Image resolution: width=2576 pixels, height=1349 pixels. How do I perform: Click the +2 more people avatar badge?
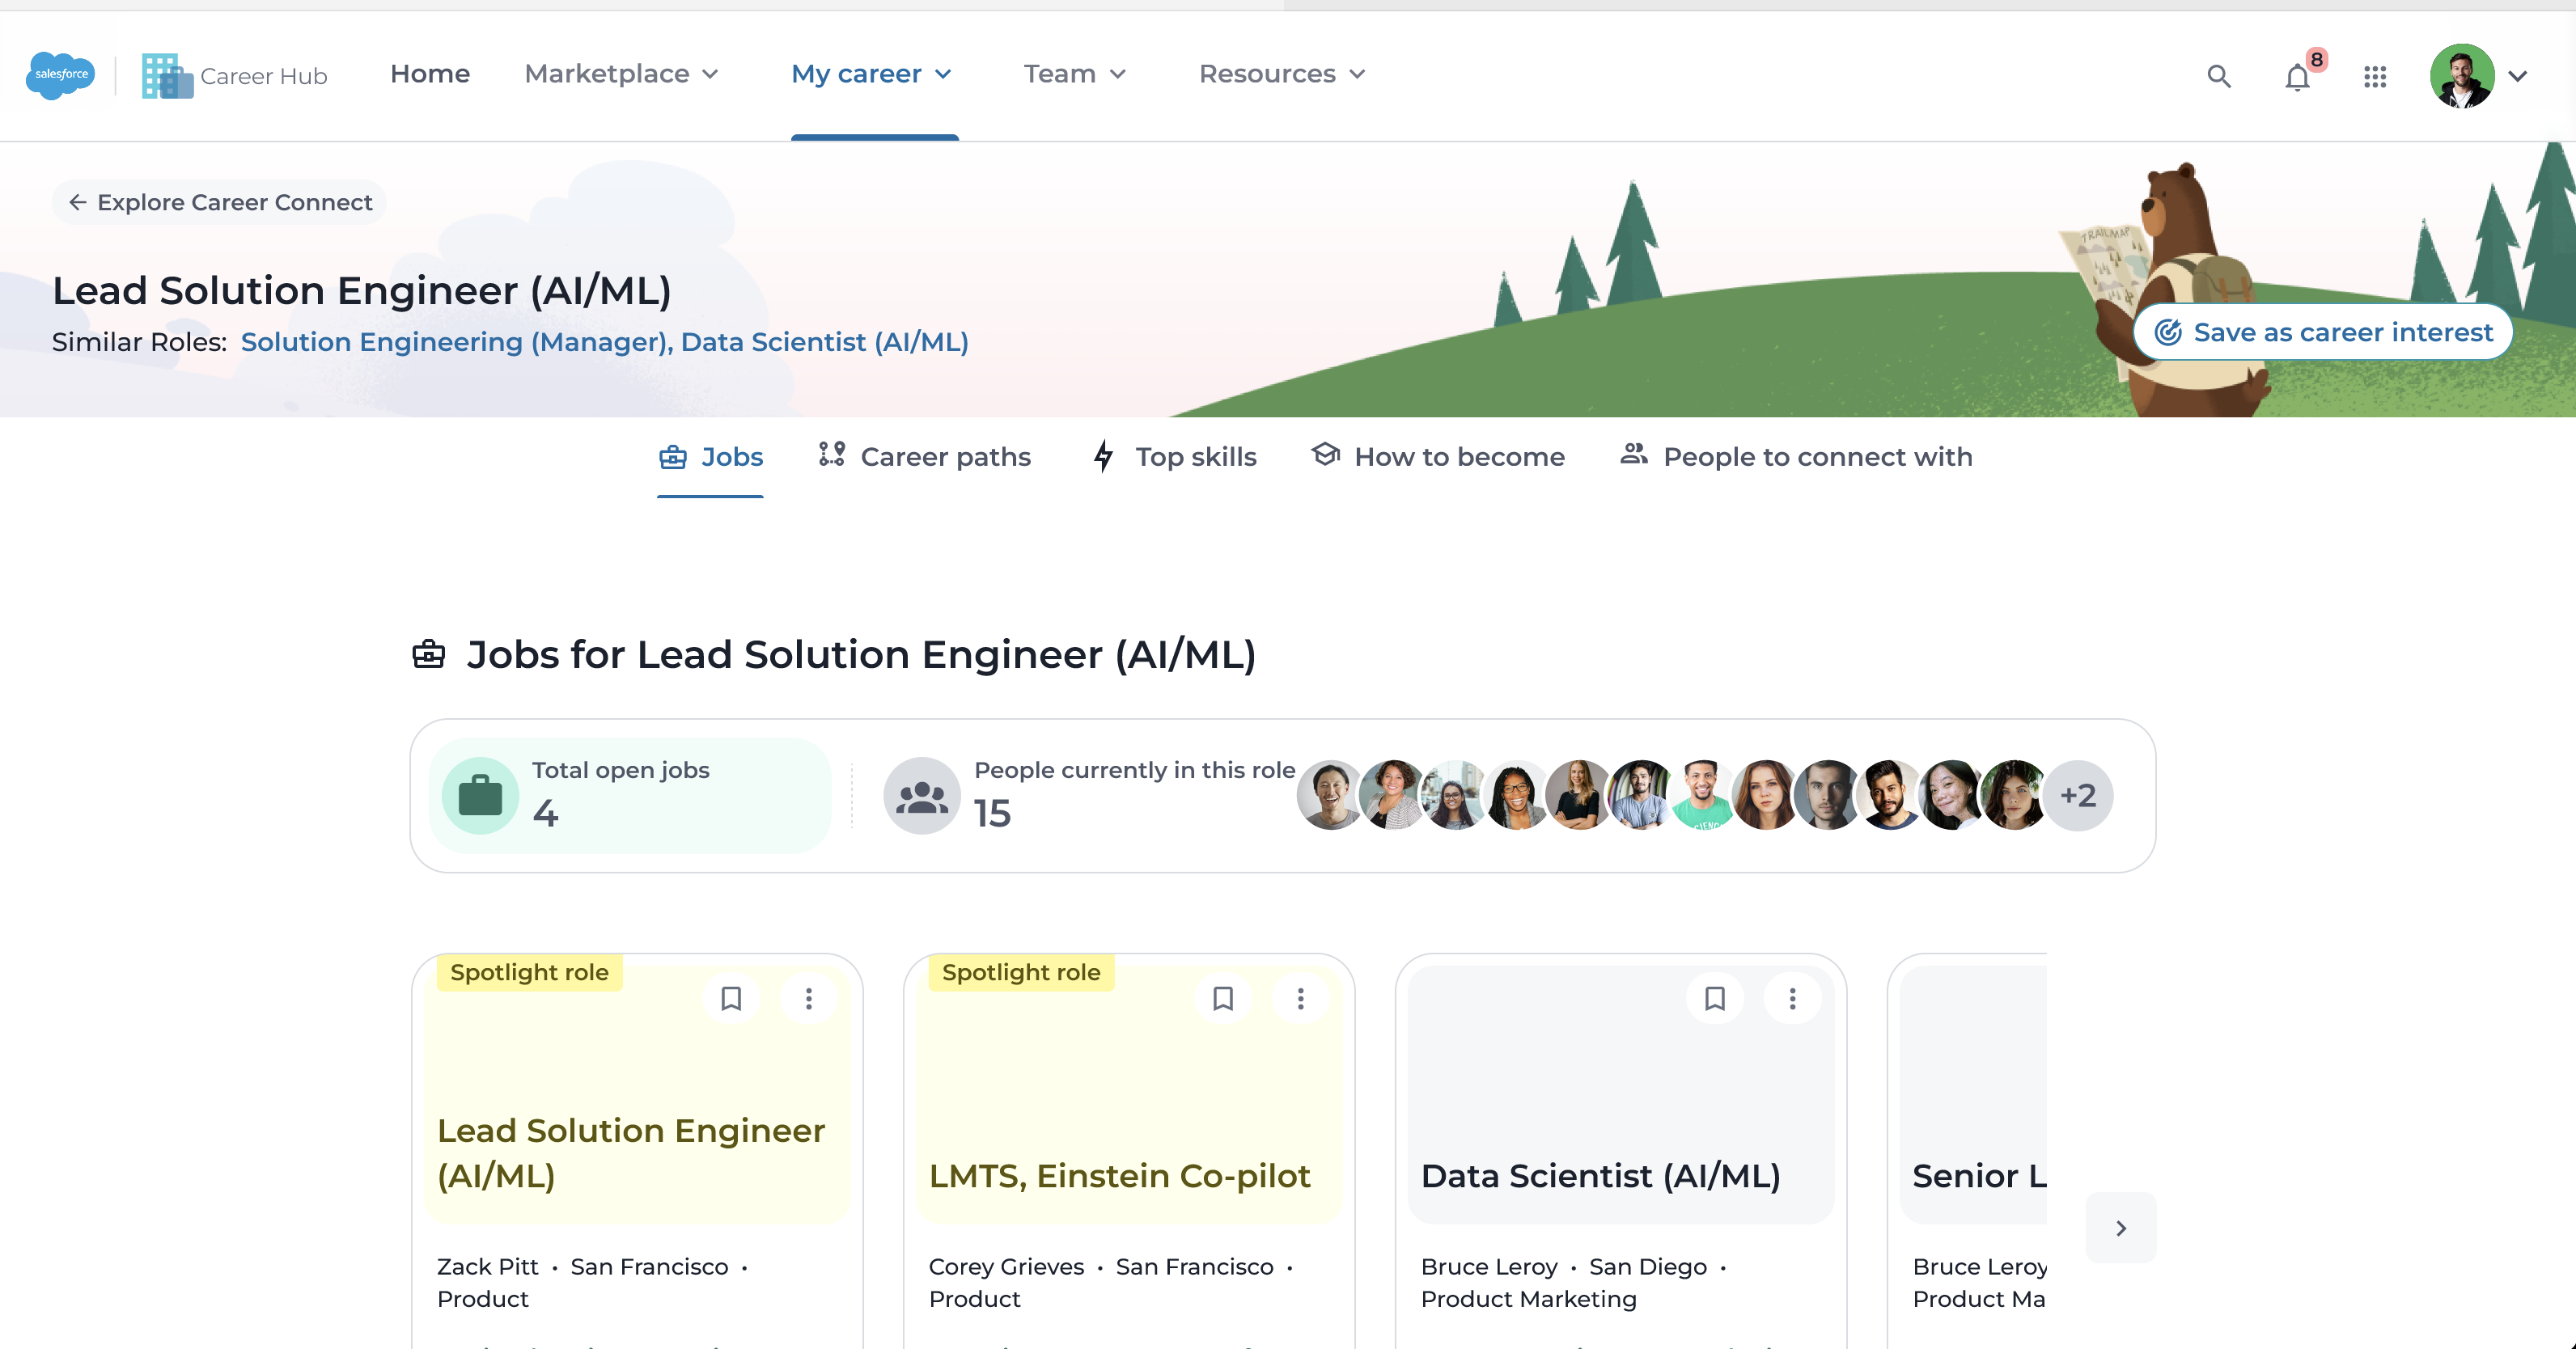coord(2077,796)
